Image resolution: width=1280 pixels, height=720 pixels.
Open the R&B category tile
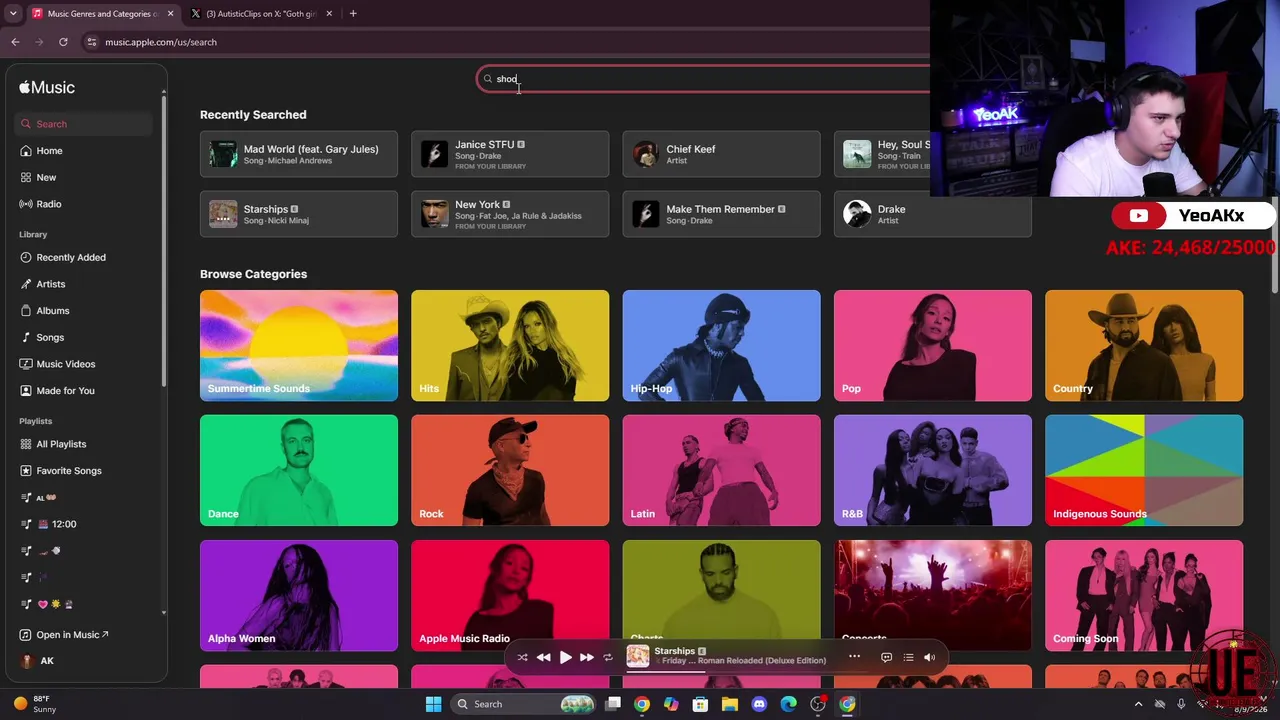tap(933, 471)
